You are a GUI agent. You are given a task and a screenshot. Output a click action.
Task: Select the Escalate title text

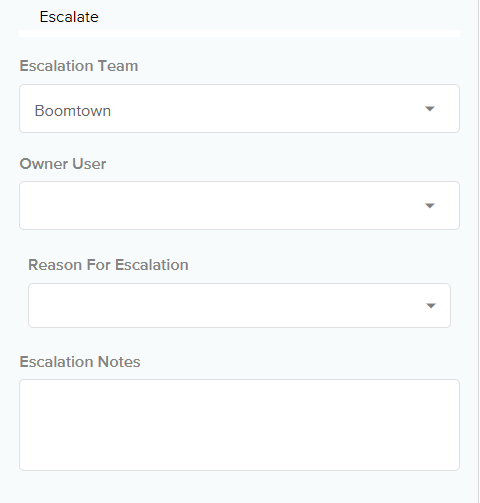69,17
